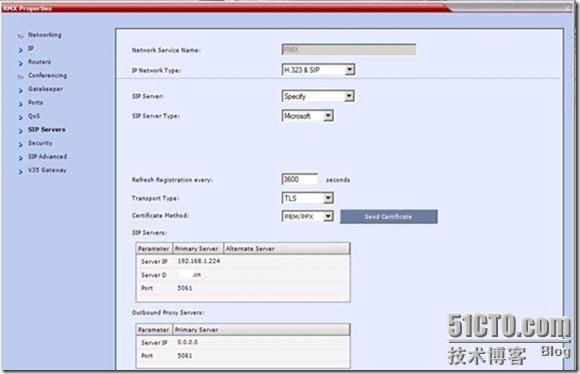Viewport: 580px width, 374px height.
Task: Open the Security page
Action: [40, 143]
